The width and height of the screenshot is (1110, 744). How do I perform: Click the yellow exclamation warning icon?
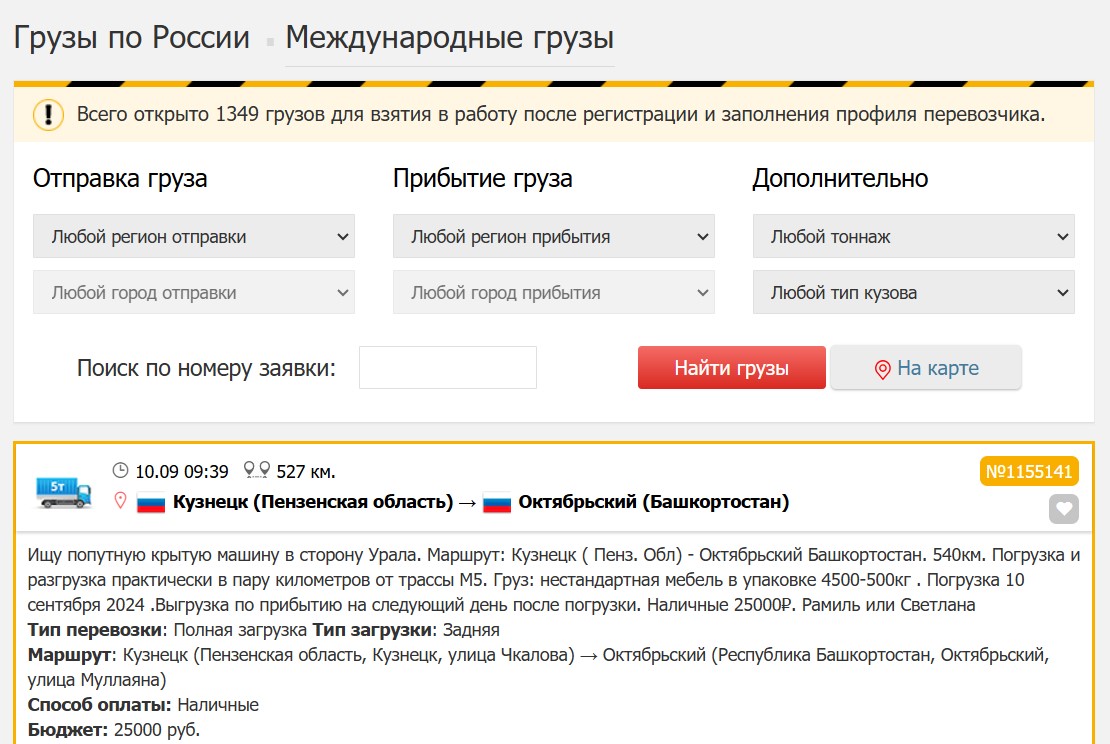click(x=48, y=115)
